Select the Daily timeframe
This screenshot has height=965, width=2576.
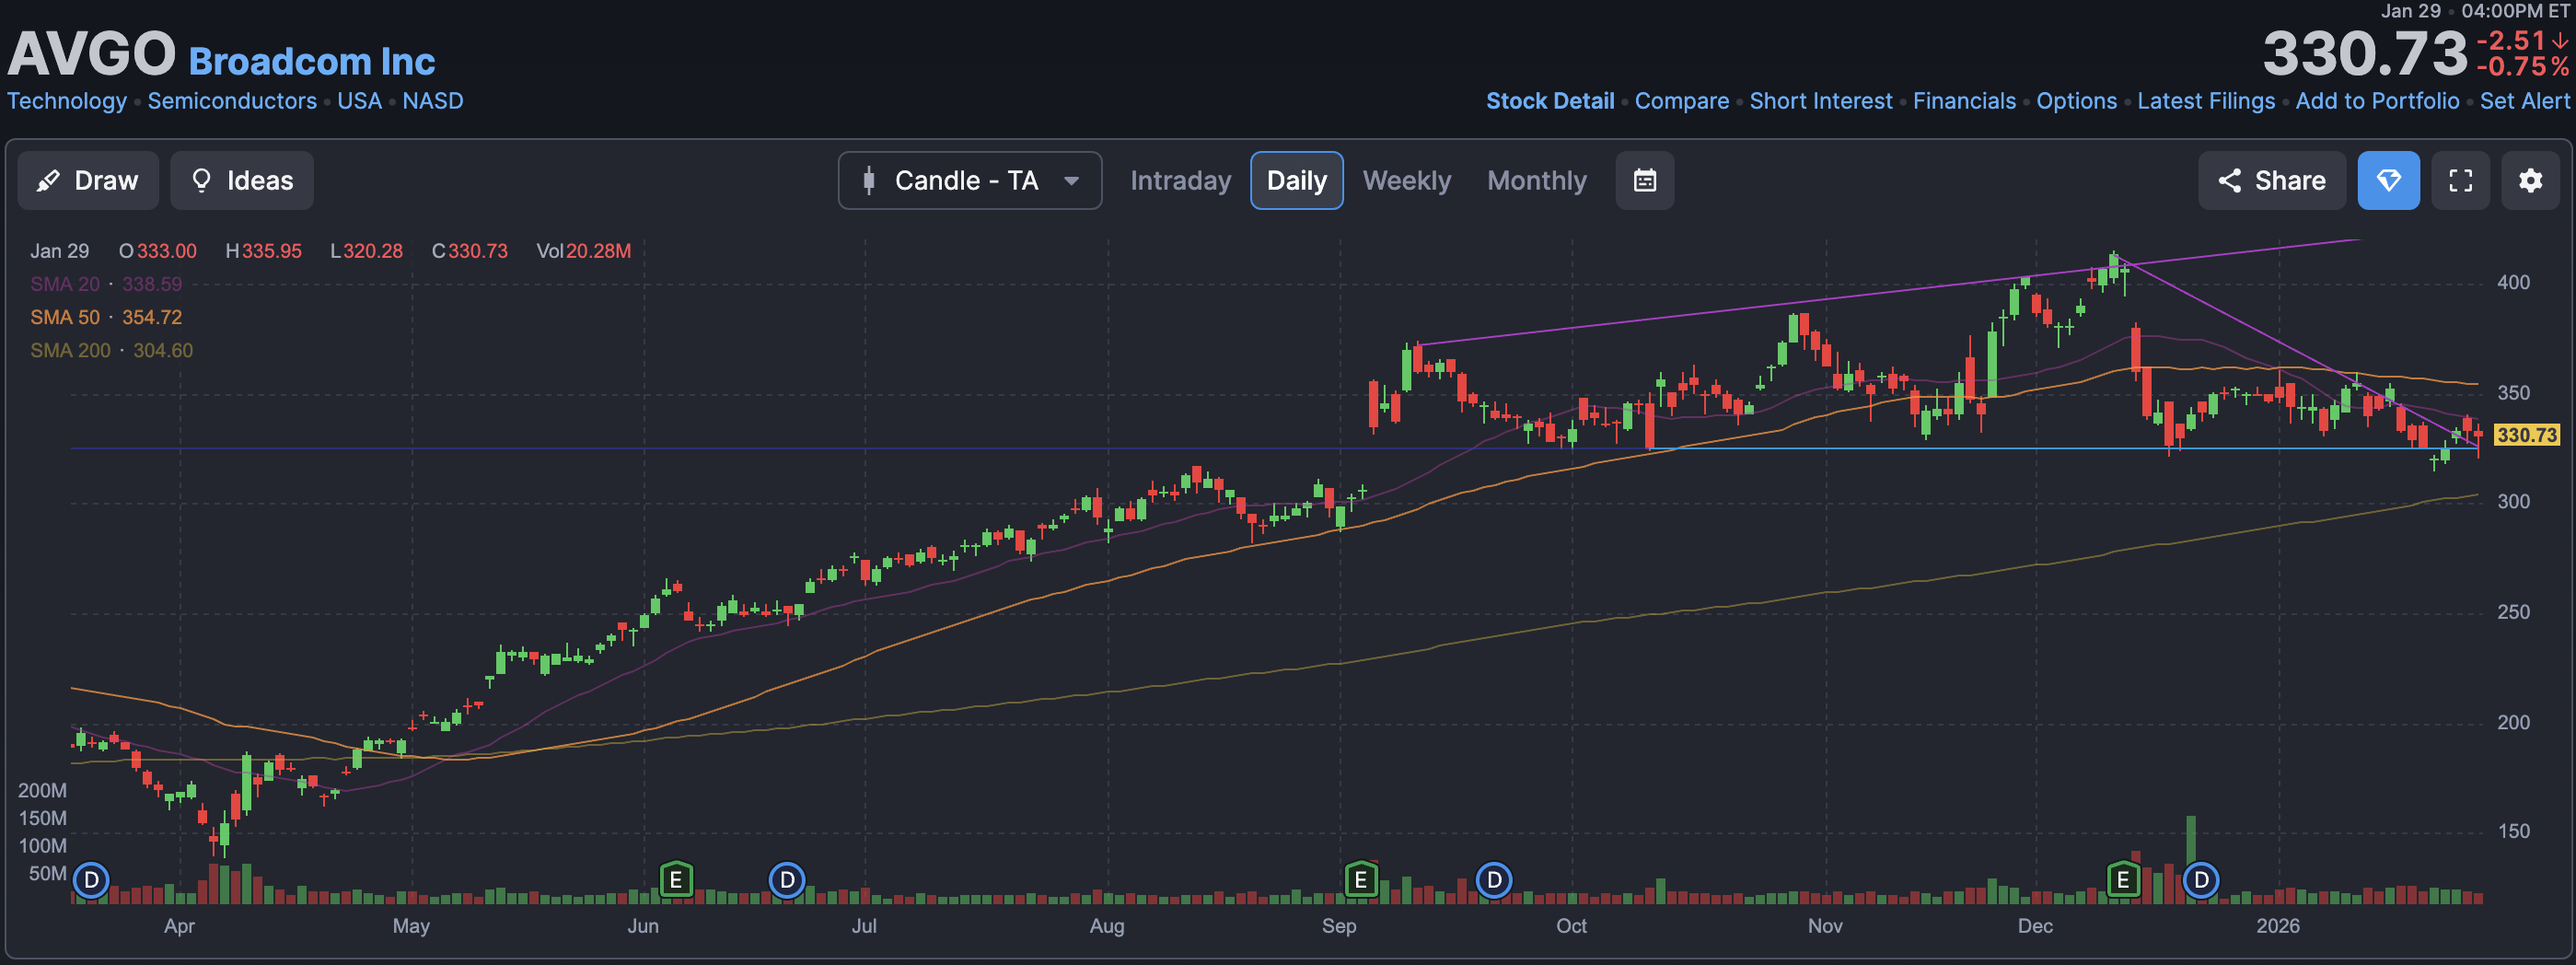click(x=1297, y=180)
